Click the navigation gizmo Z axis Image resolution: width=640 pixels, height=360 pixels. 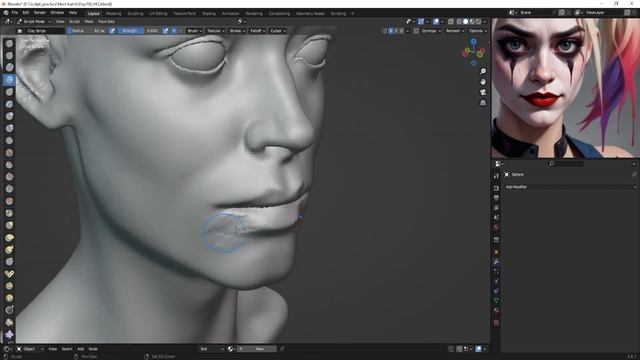click(473, 42)
